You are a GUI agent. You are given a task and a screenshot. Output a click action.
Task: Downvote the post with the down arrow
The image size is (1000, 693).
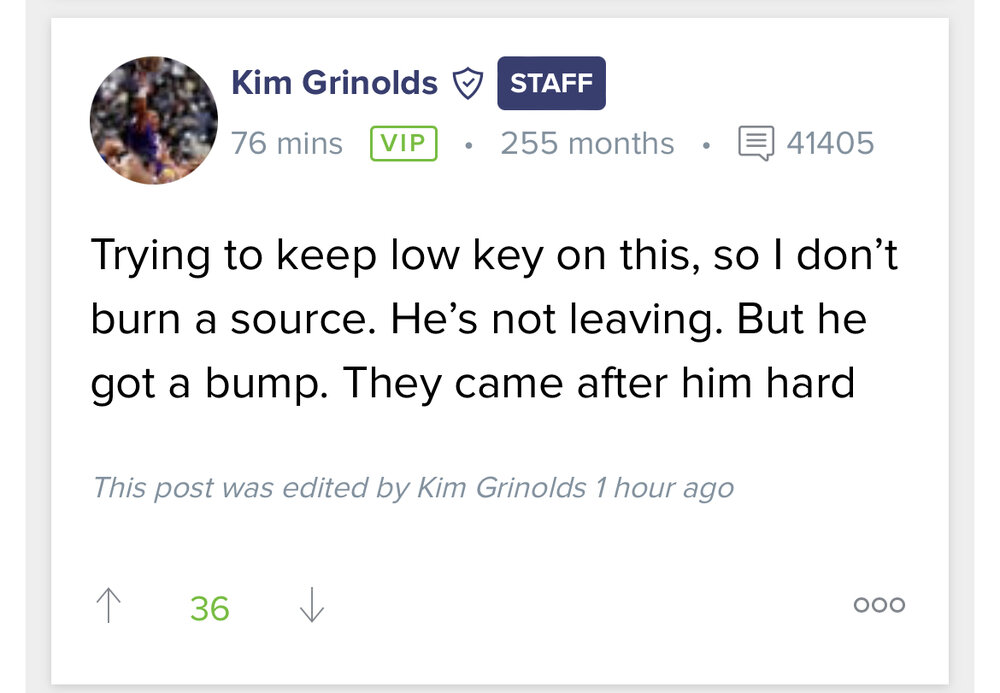tap(312, 606)
